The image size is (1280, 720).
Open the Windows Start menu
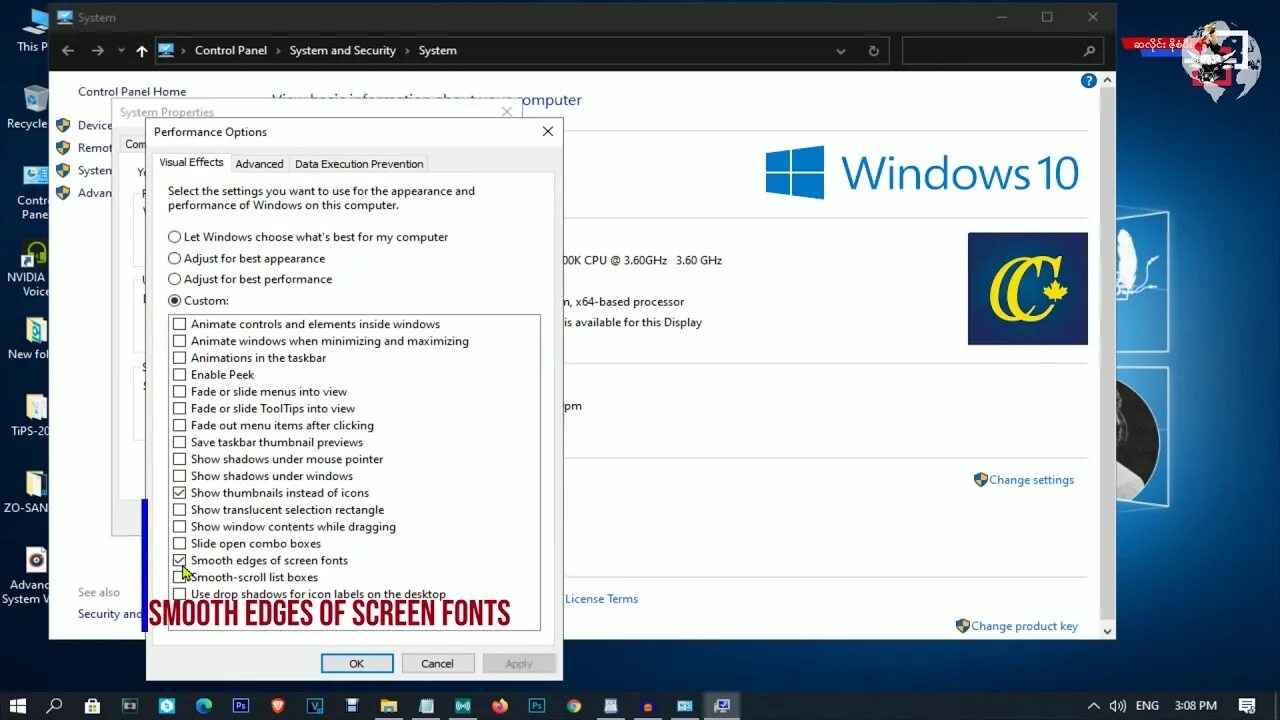click(17, 706)
